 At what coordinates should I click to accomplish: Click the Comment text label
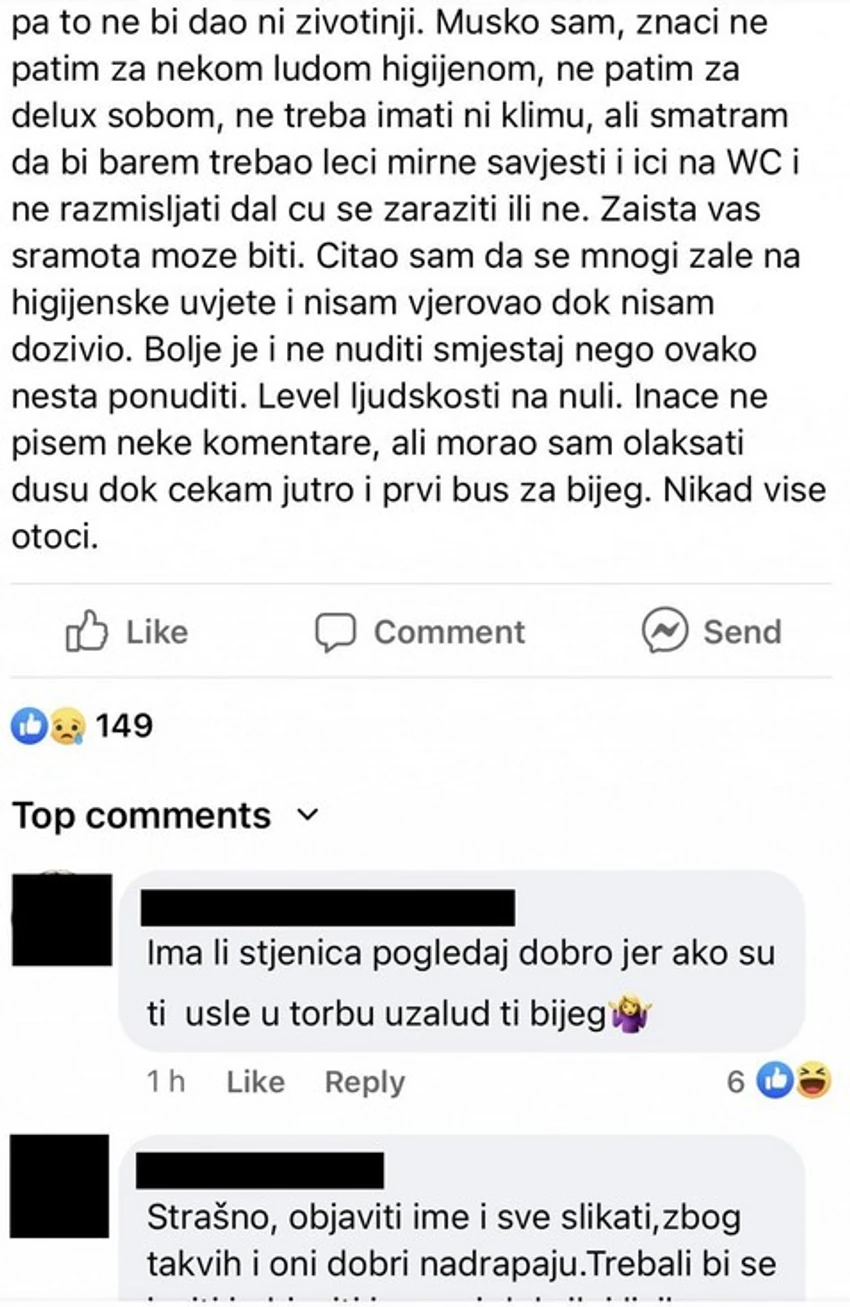tap(449, 632)
